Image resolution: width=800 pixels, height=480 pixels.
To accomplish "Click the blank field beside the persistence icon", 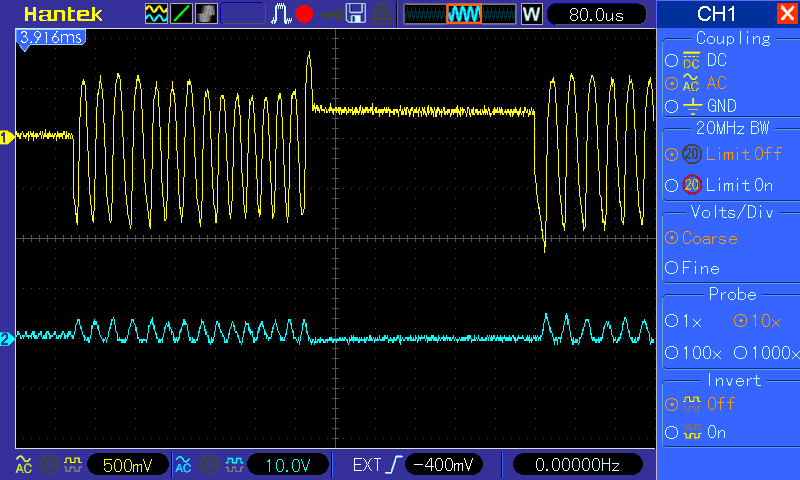I will [x=243, y=14].
